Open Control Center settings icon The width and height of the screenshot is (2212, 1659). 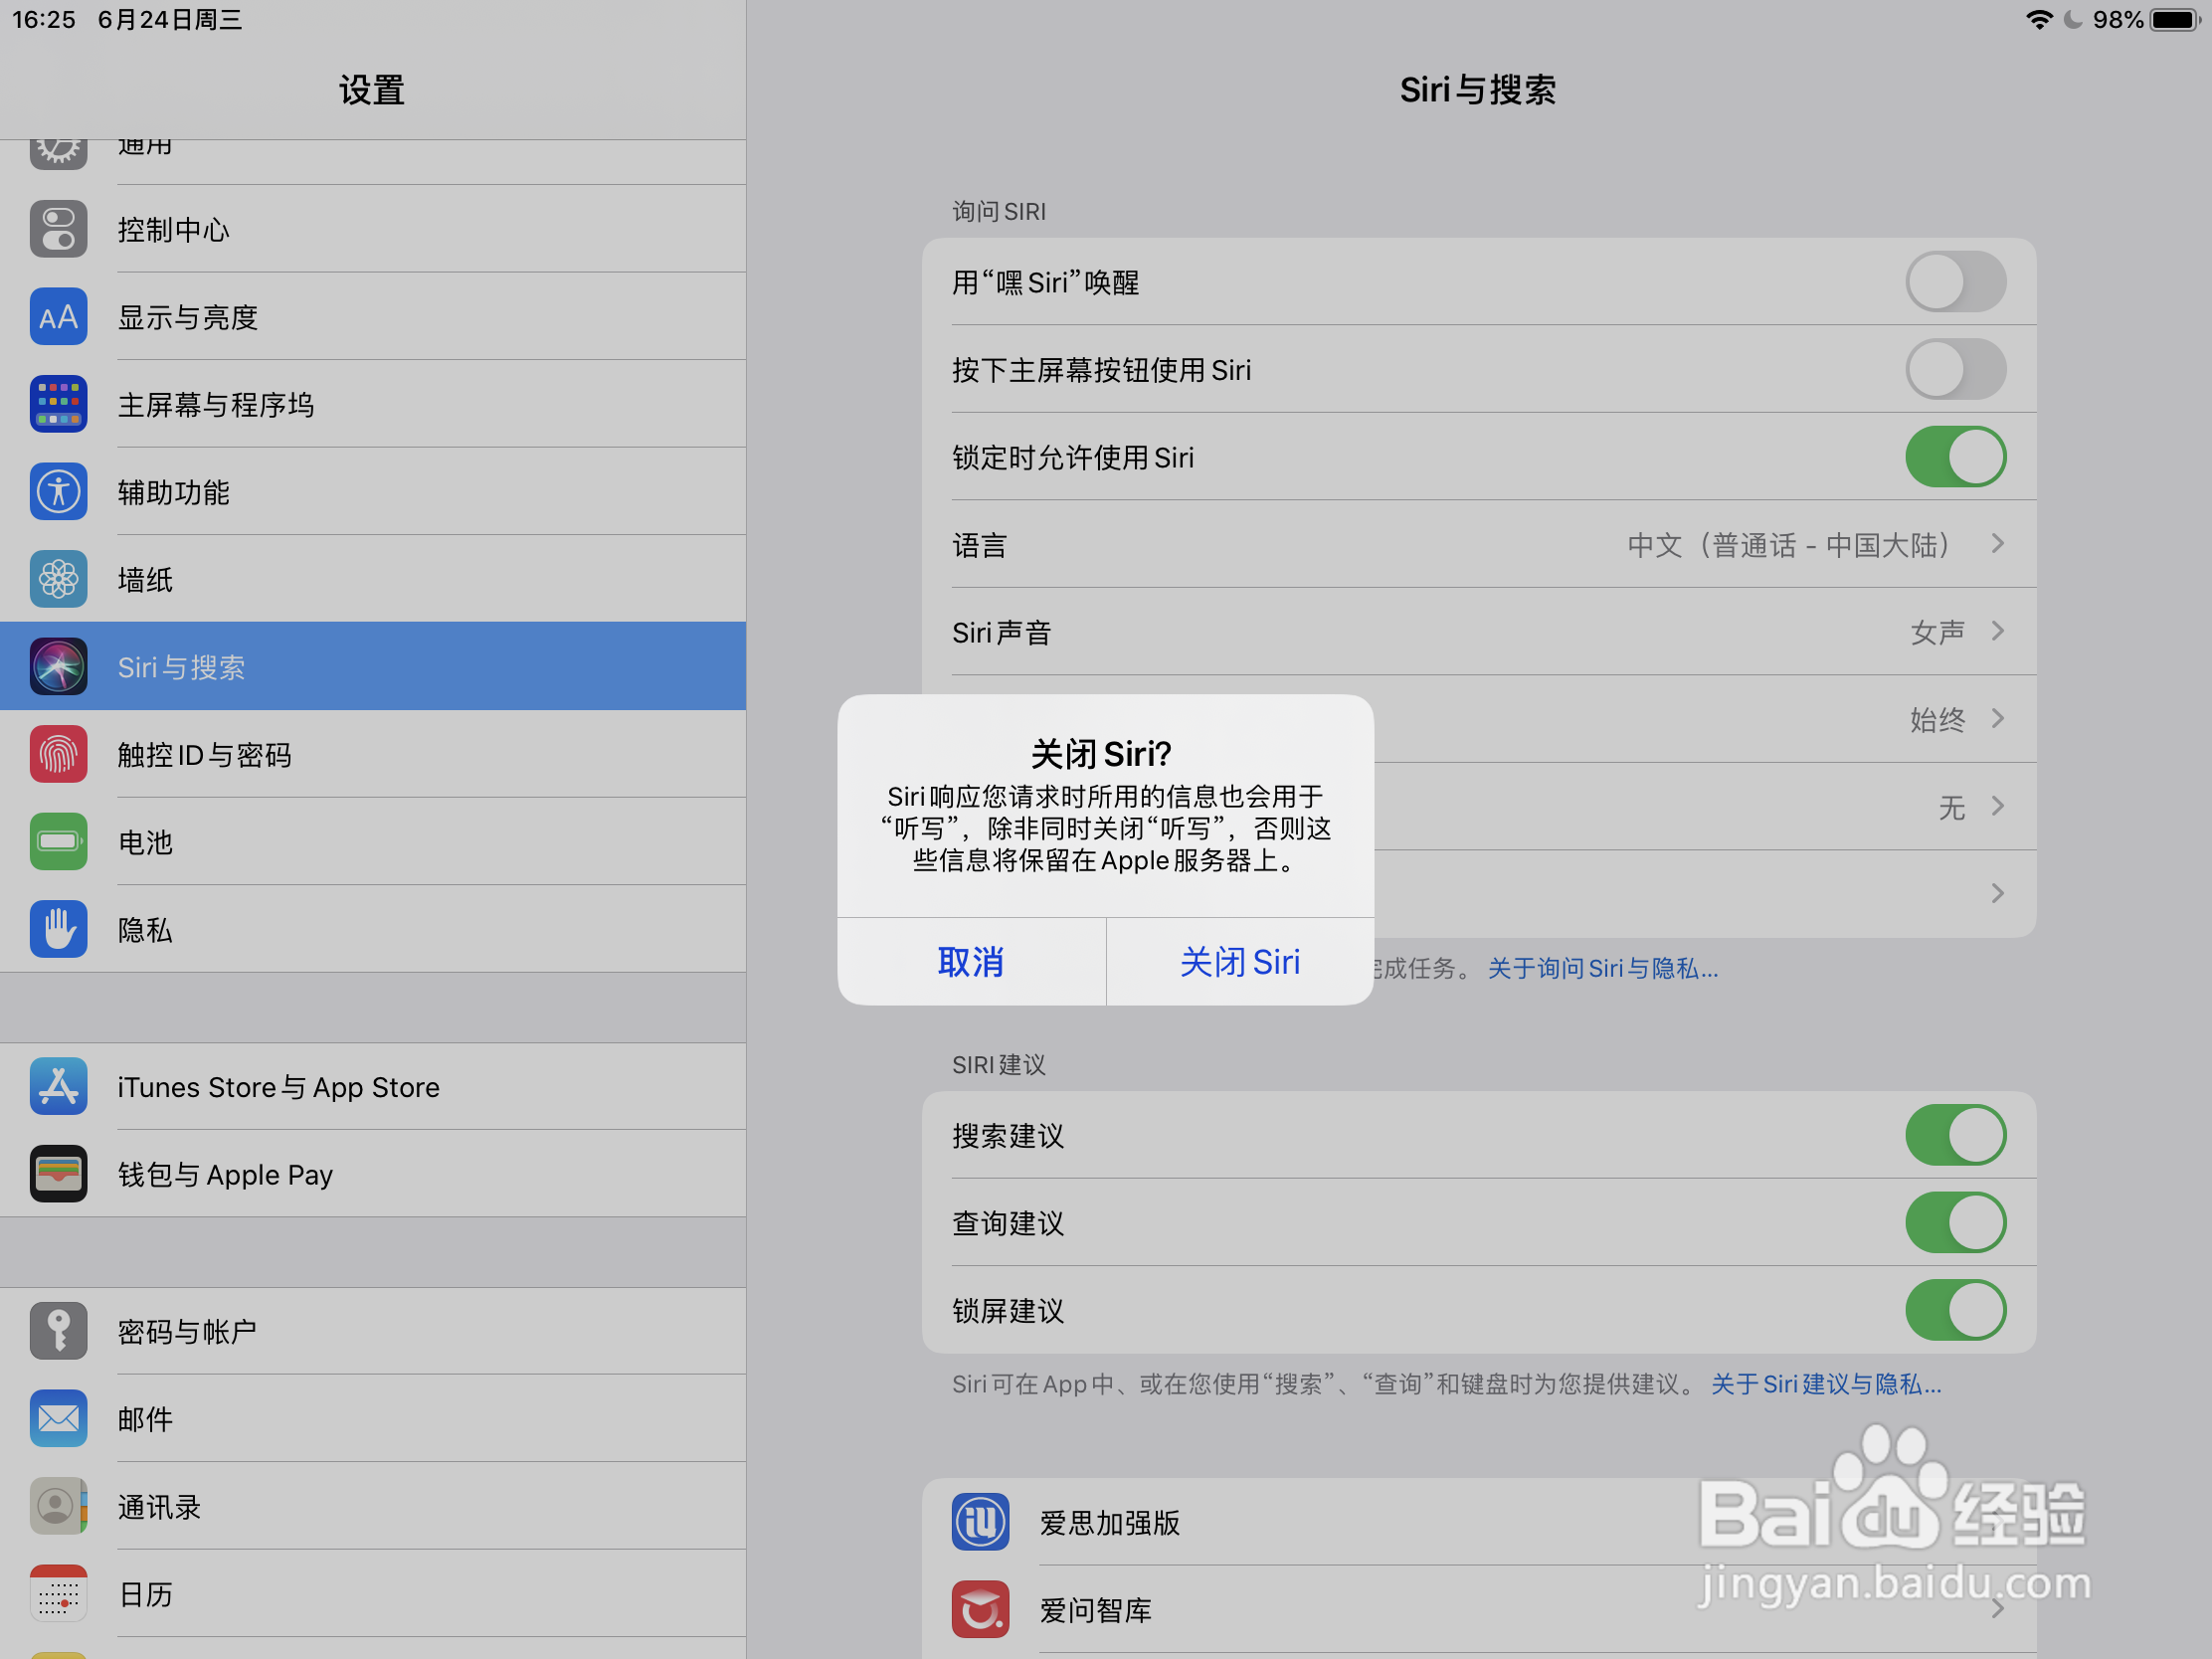pyautogui.click(x=58, y=229)
